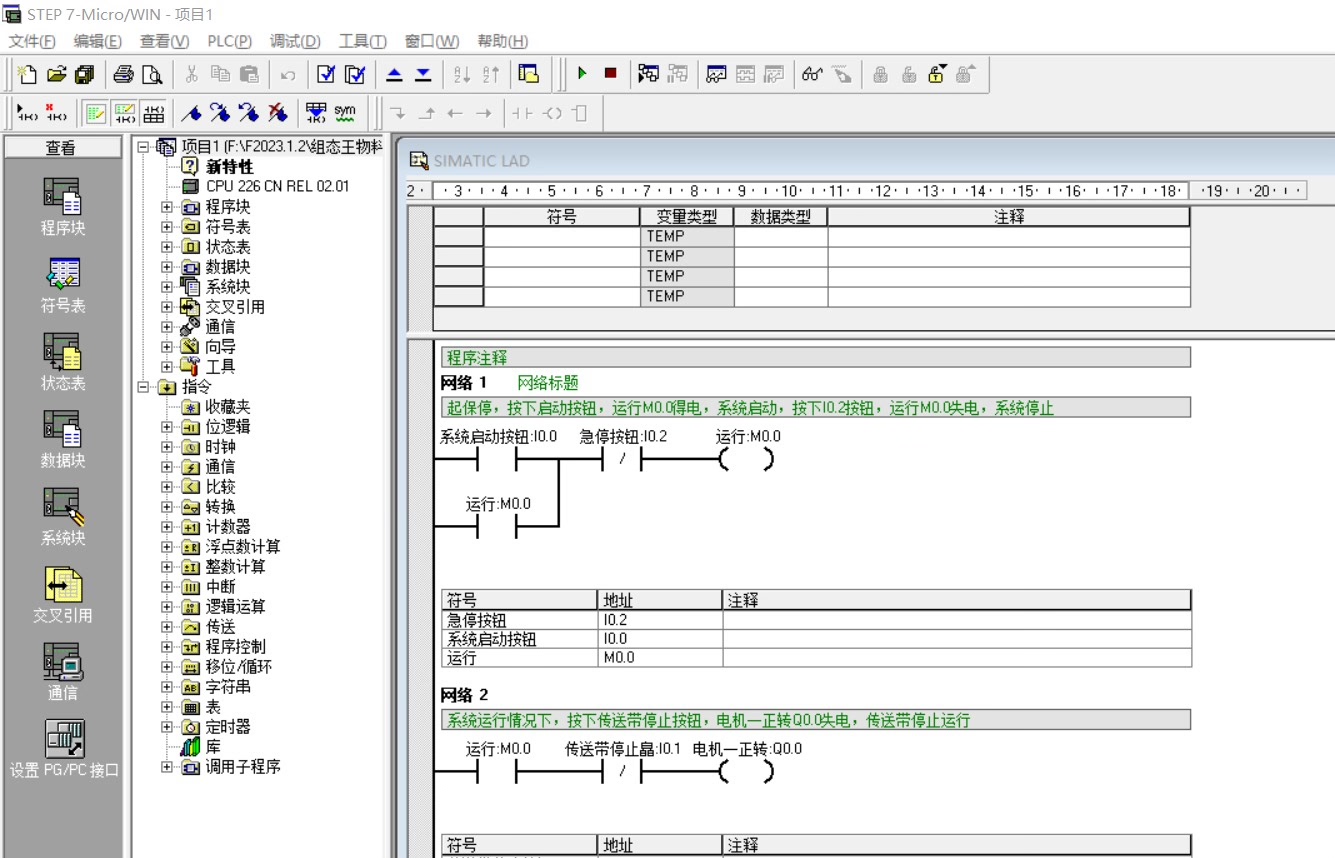Image resolution: width=1335 pixels, height=858 pixels.
Task: Expand the 计数器 instruction folder
Action: click(x=167, y=527)
